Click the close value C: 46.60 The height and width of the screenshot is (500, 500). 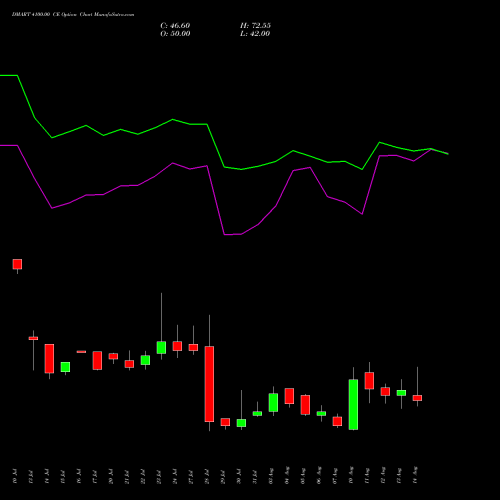175,26
